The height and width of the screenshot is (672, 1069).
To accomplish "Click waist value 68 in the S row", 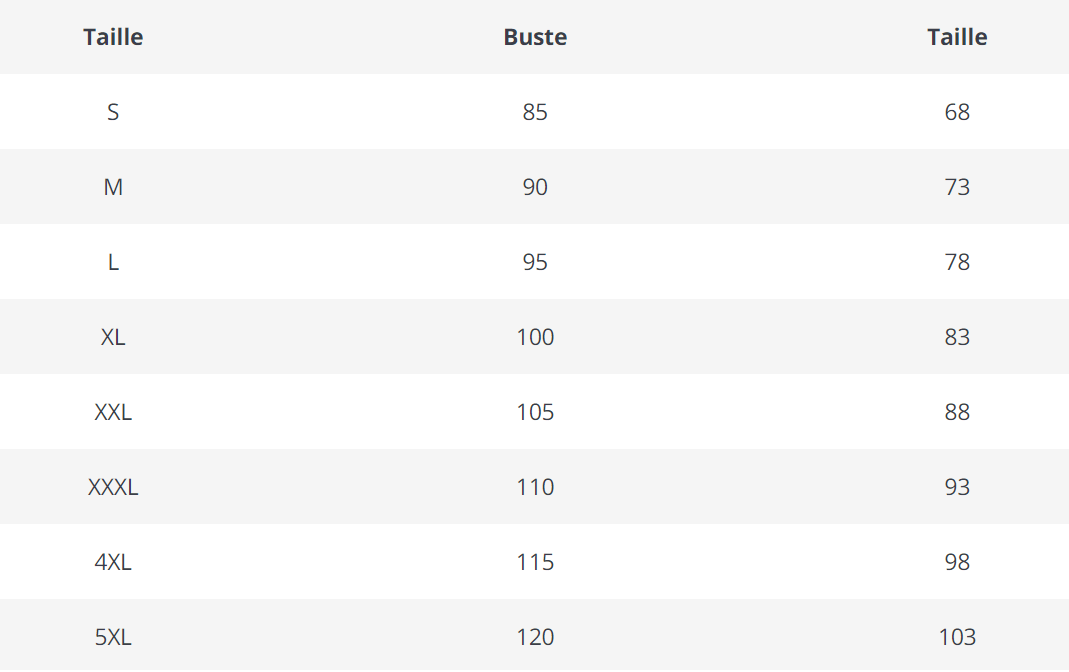I will (x=957, y=112).
